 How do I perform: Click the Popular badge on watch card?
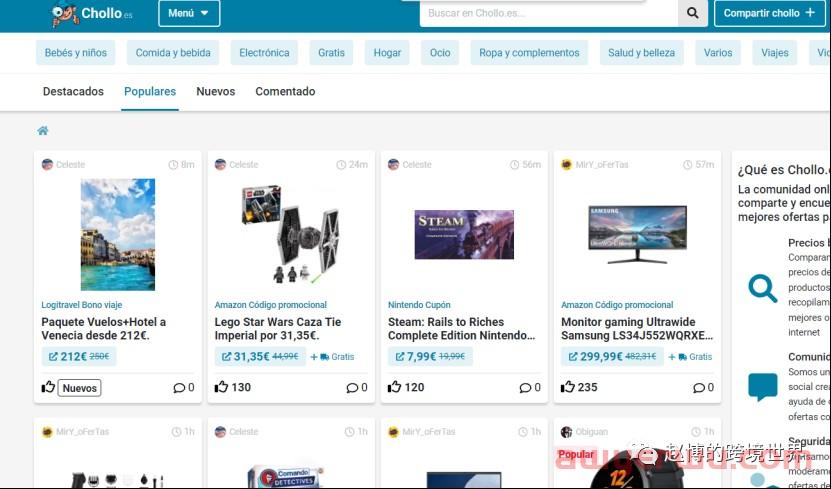(576, 455)
